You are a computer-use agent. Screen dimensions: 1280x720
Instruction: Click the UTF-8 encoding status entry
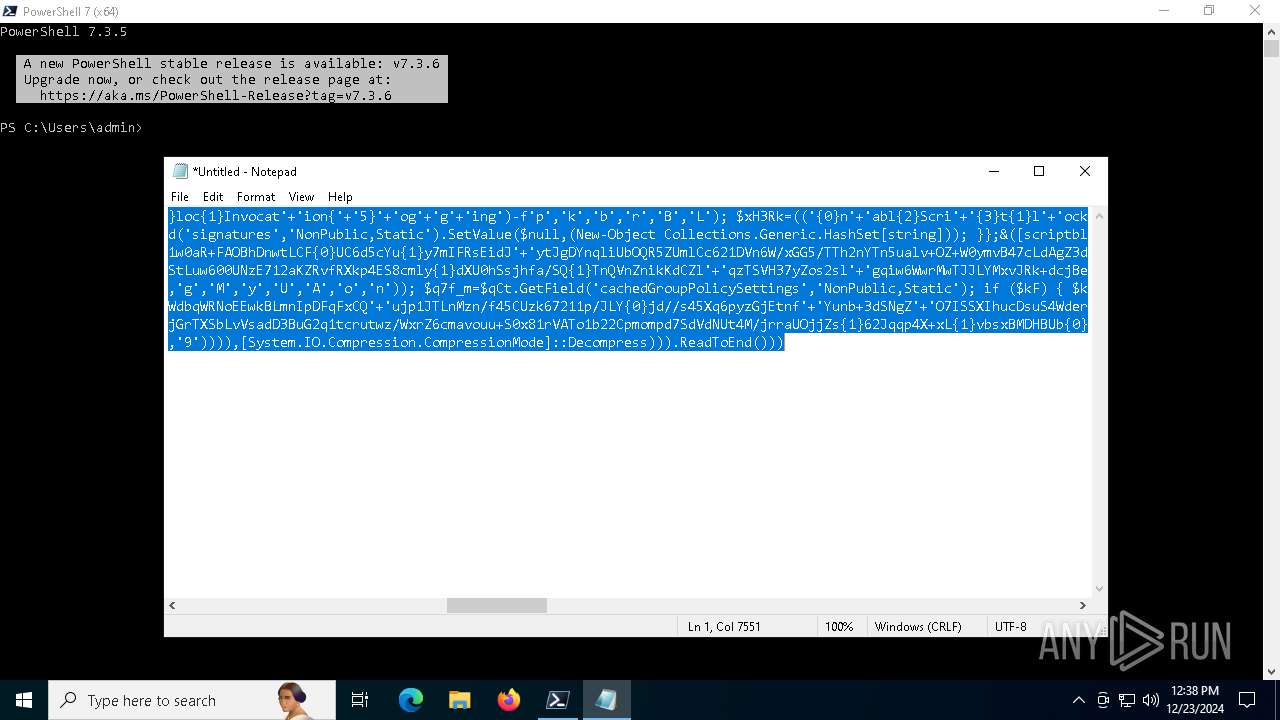(1011, 626)
